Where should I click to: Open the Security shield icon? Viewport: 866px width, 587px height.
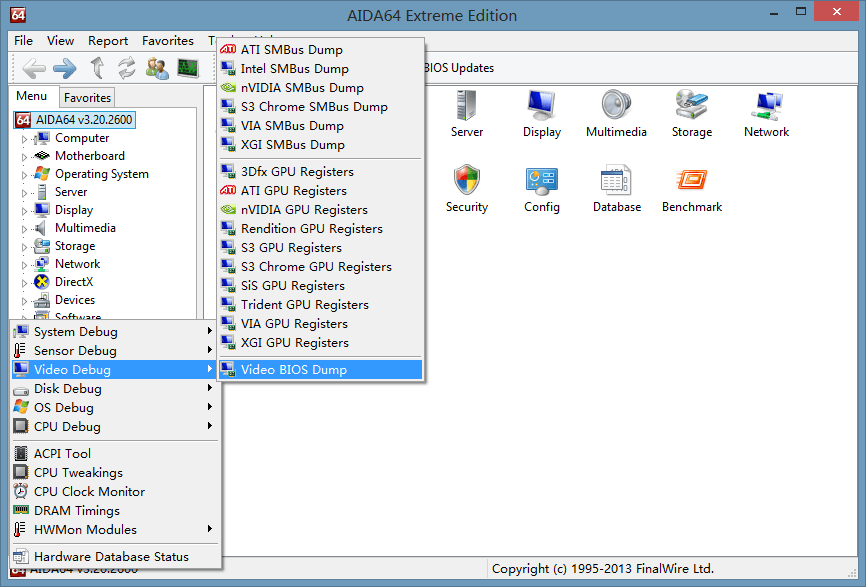click(x=467, y=189)
